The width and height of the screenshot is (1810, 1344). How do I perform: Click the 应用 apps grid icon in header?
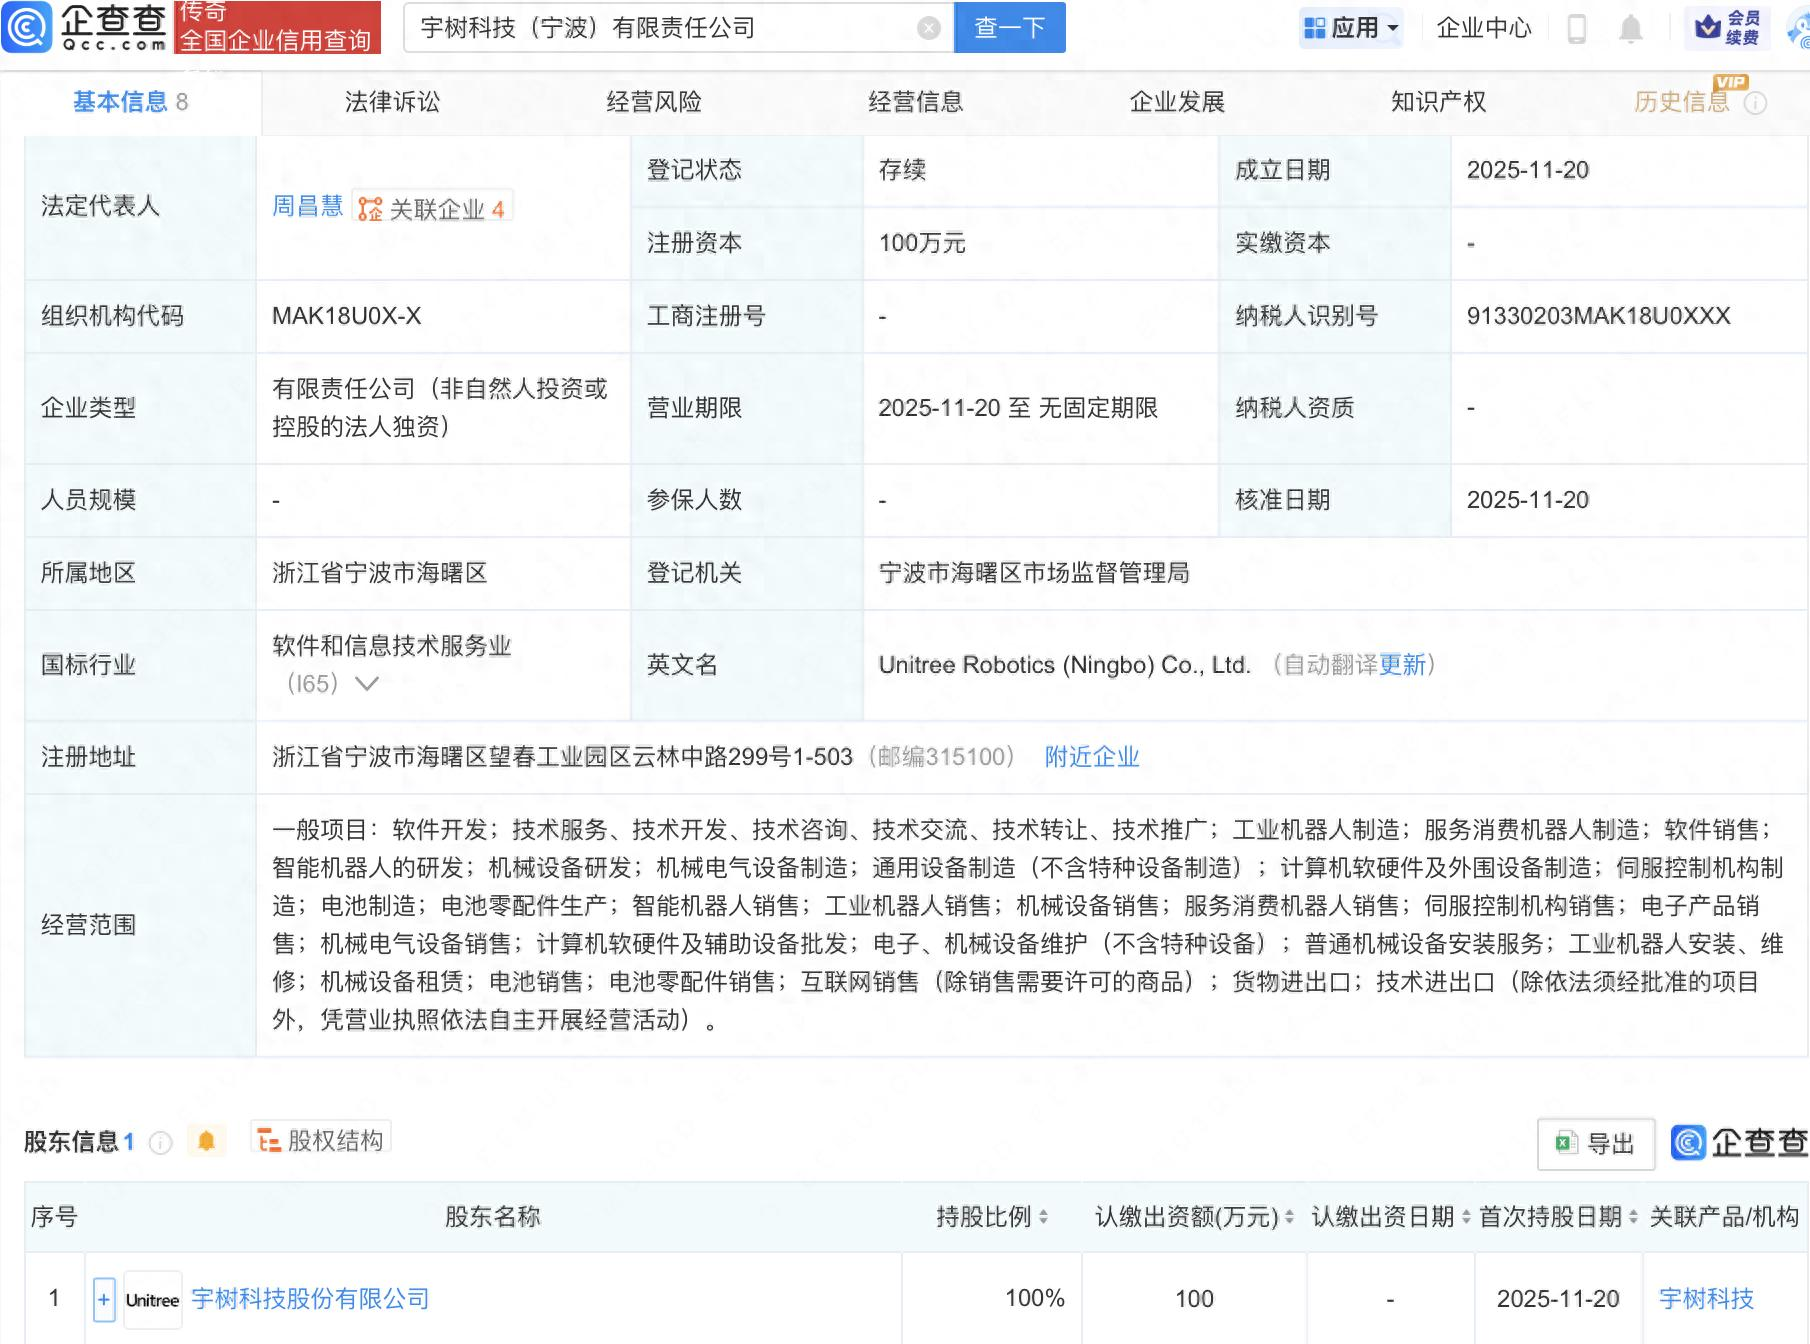click(1317, 27)
